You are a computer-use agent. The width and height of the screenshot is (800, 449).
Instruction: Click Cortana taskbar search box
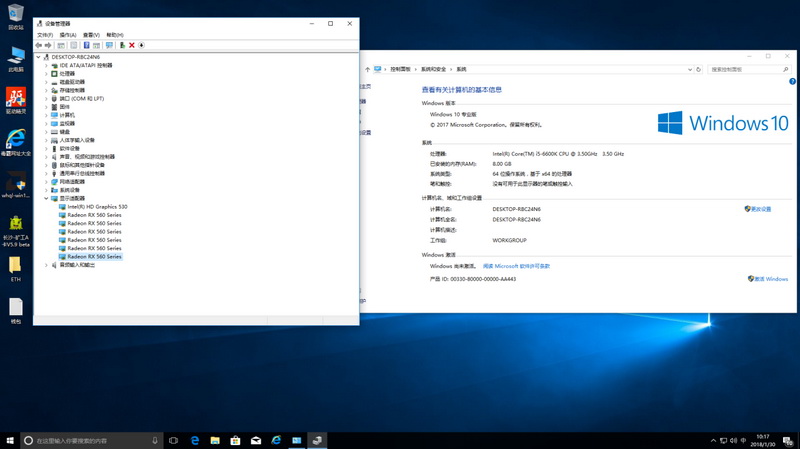pos(92,440)
